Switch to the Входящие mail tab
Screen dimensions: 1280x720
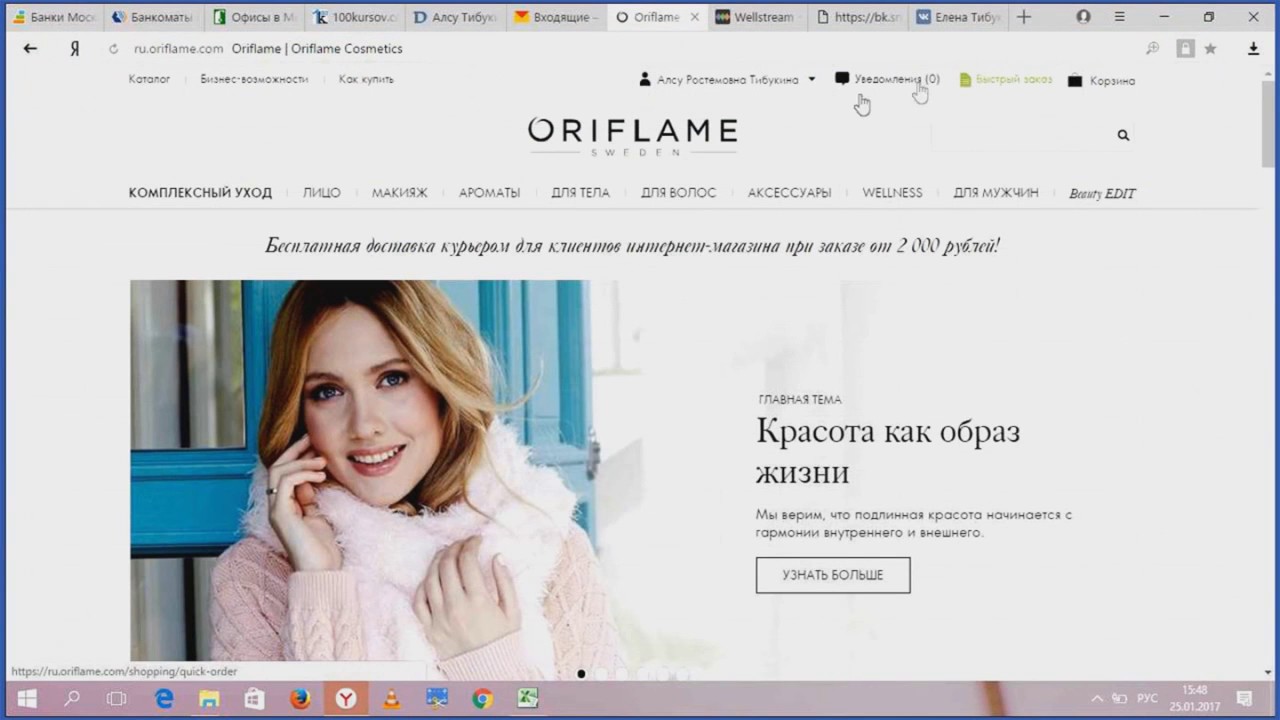coord(558,17)
